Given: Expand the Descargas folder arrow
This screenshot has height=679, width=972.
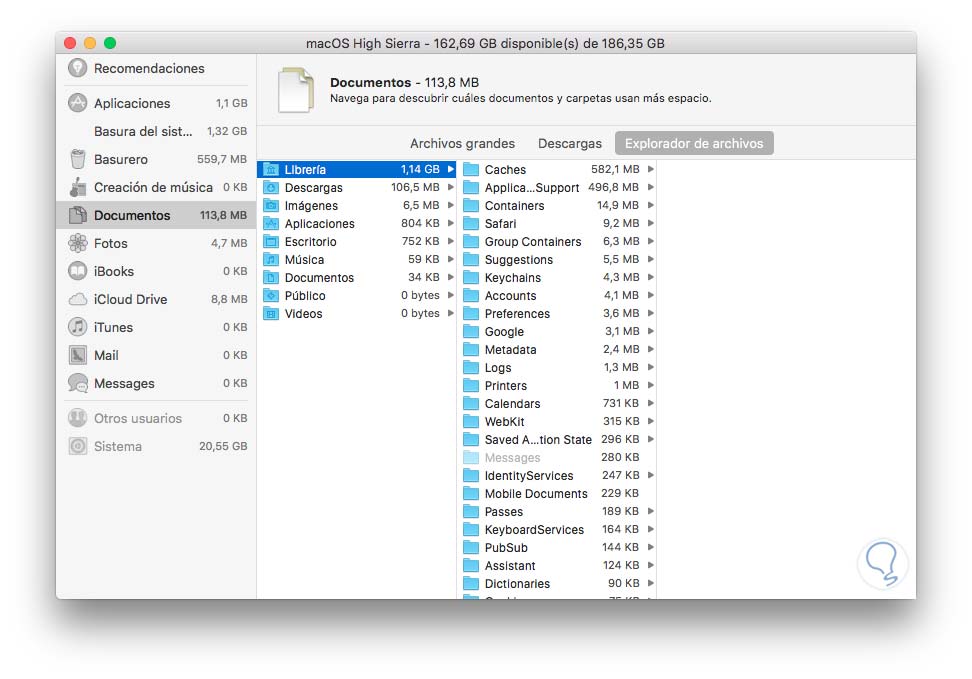Looking at the screenshot, I should (x=451, y=187).
